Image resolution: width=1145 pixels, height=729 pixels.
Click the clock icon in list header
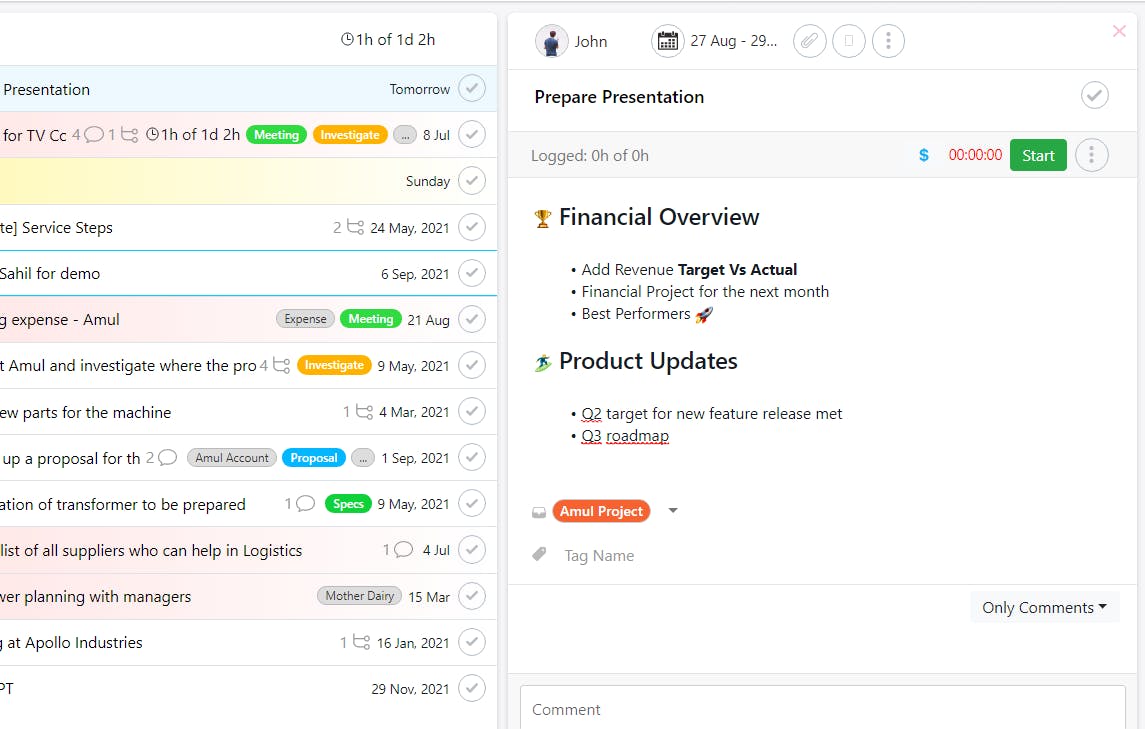[x=348, y=39]
